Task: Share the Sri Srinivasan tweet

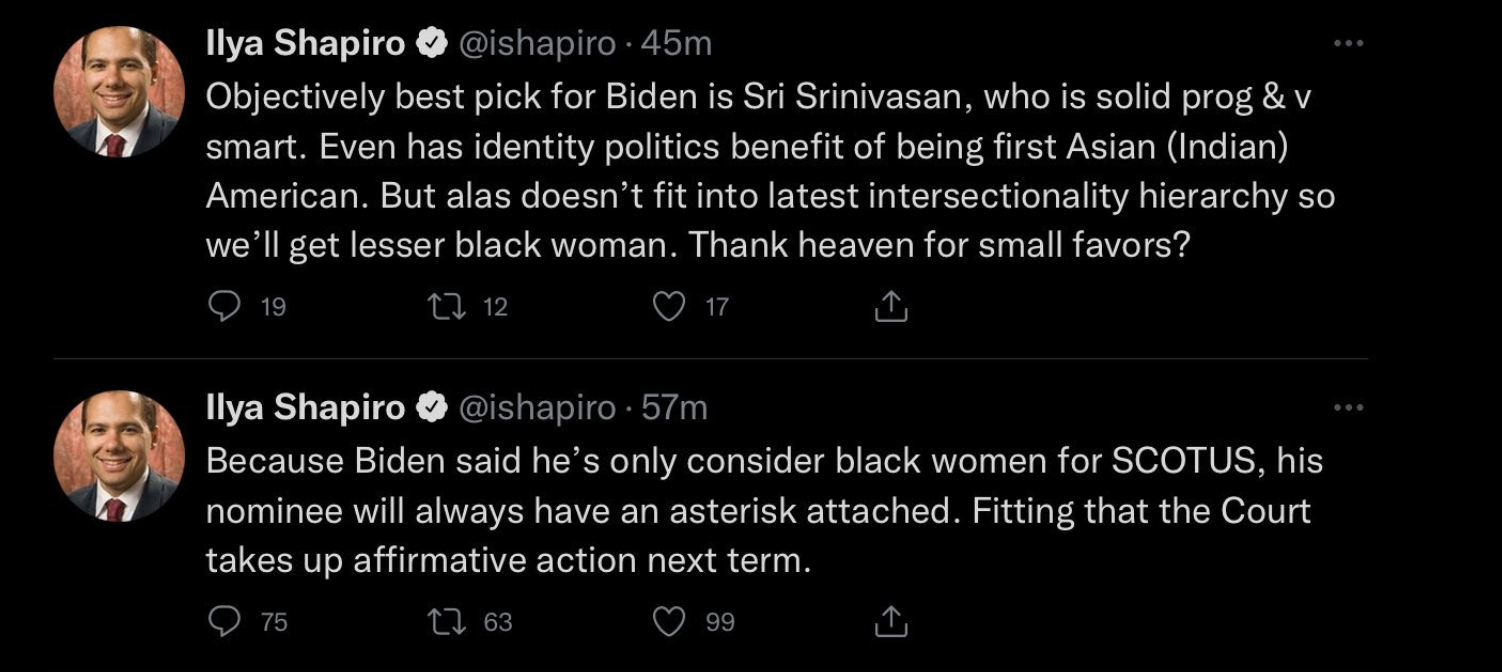Action: click(890, 308)
